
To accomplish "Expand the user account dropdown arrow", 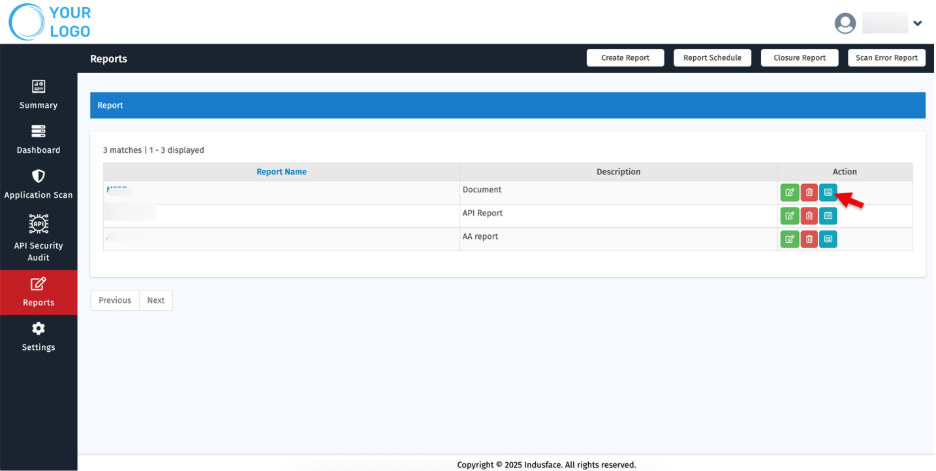I will [x=917, y=23].
